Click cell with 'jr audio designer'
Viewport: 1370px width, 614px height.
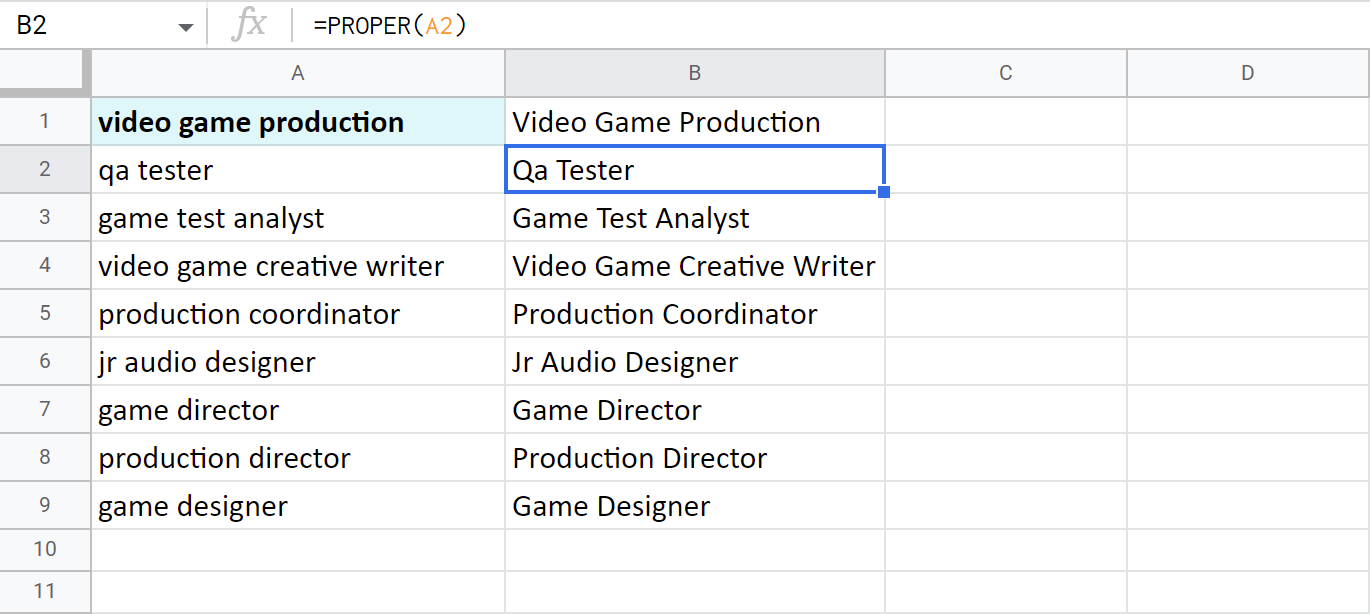297,362
